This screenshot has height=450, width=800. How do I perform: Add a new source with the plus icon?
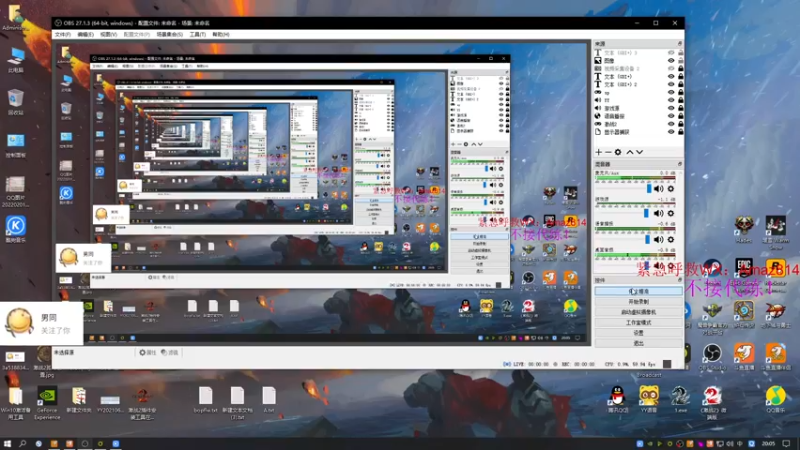tap(598, 152)
